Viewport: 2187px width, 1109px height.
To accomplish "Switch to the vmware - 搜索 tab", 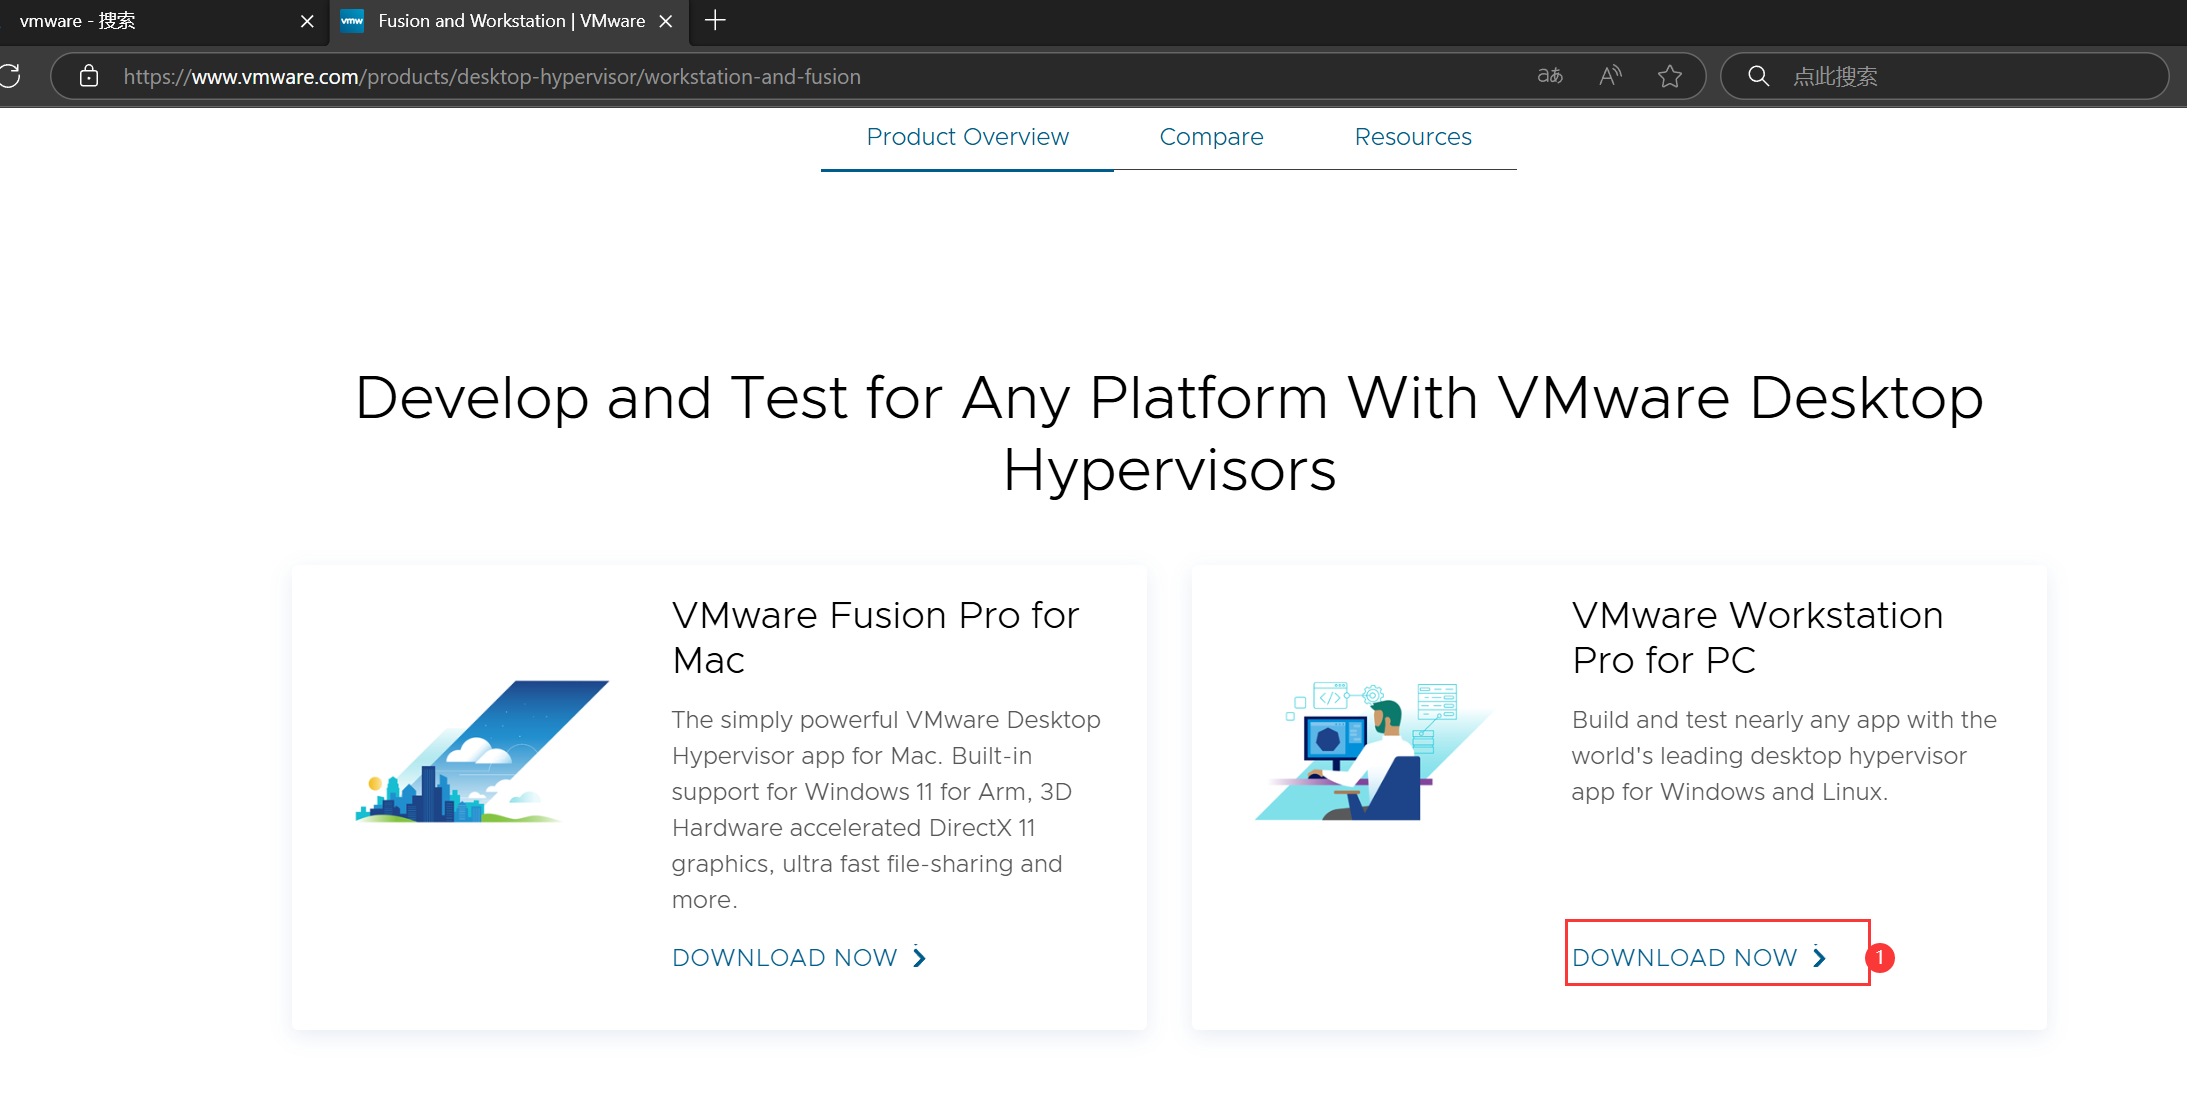I will point(140,20).
